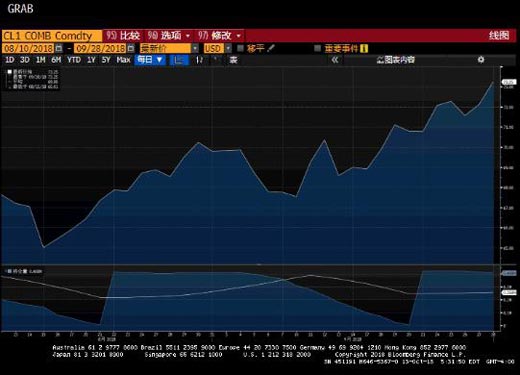
Task: Click the CL1 COMB Comdty security field
Action: [52, 36]
